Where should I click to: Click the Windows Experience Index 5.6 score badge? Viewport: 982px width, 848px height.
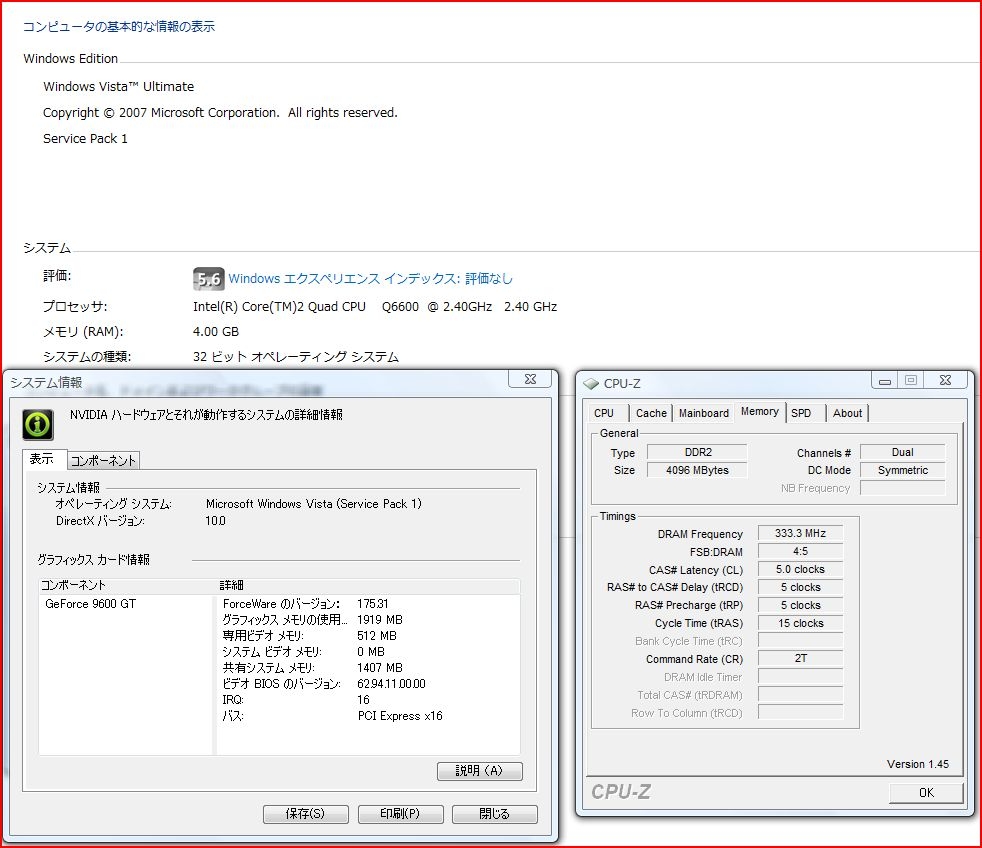pos(208,279)
